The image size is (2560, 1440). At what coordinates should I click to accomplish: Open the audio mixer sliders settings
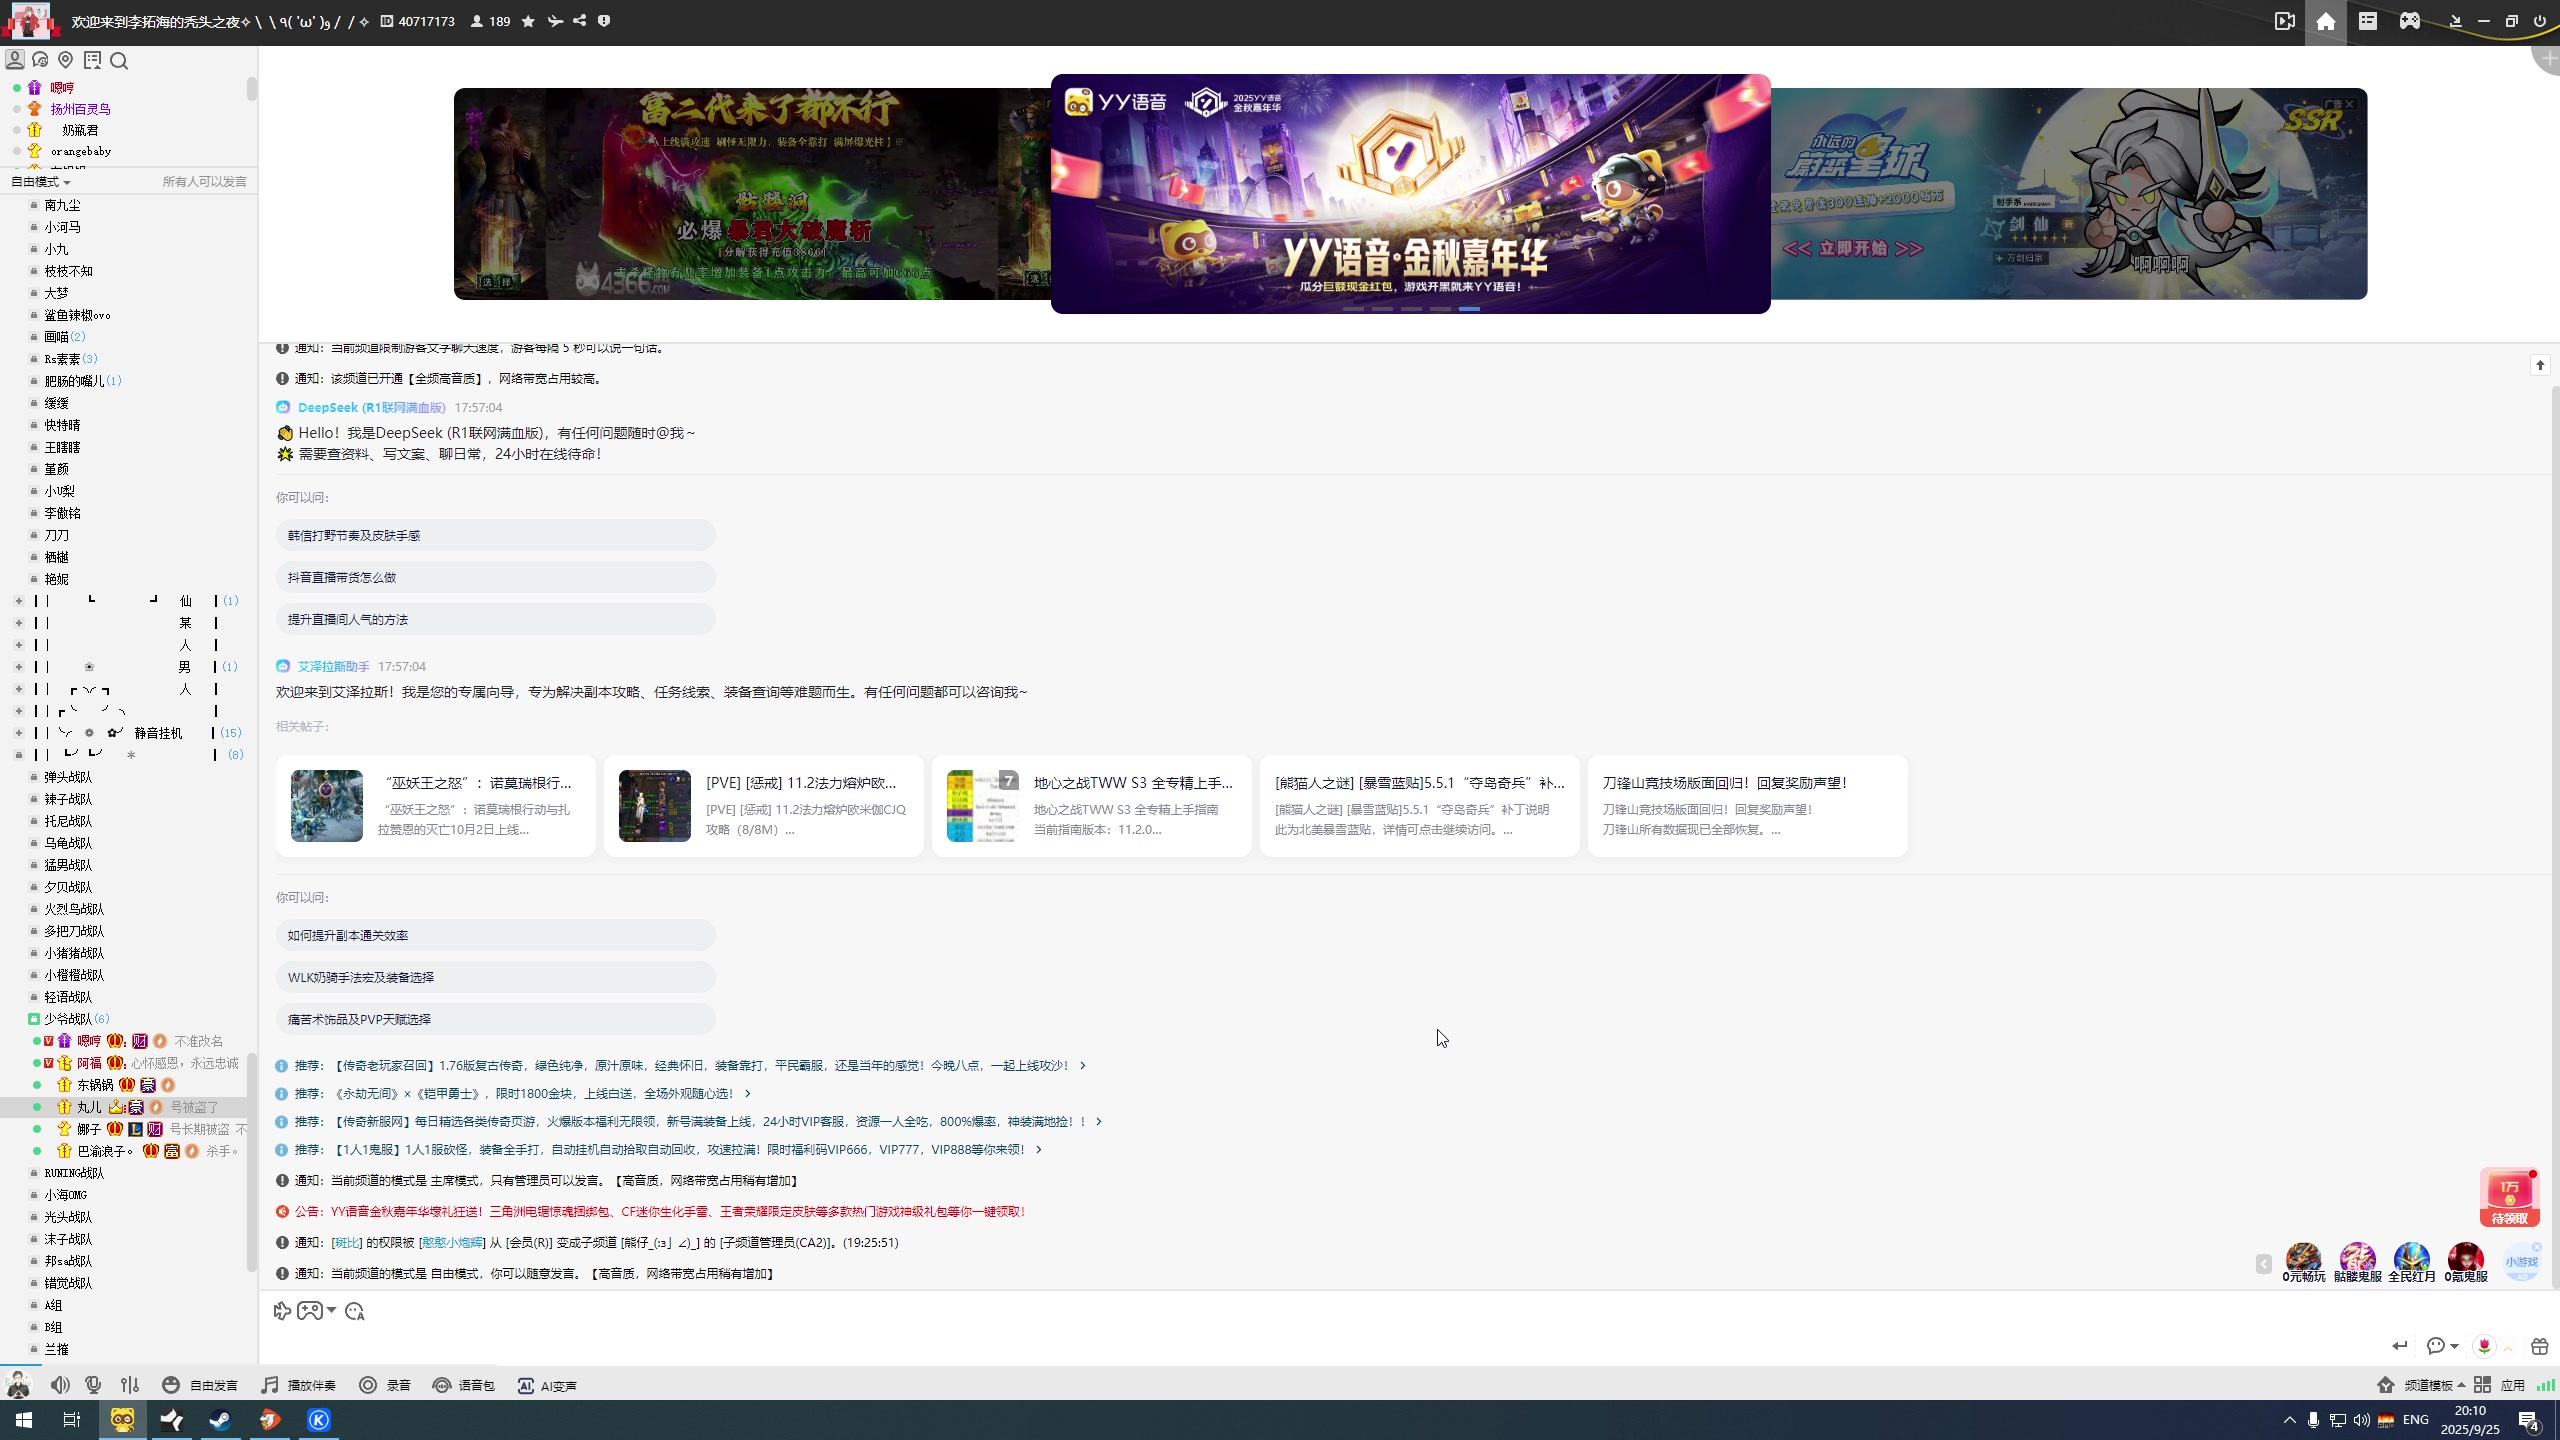pos(130,1385)
